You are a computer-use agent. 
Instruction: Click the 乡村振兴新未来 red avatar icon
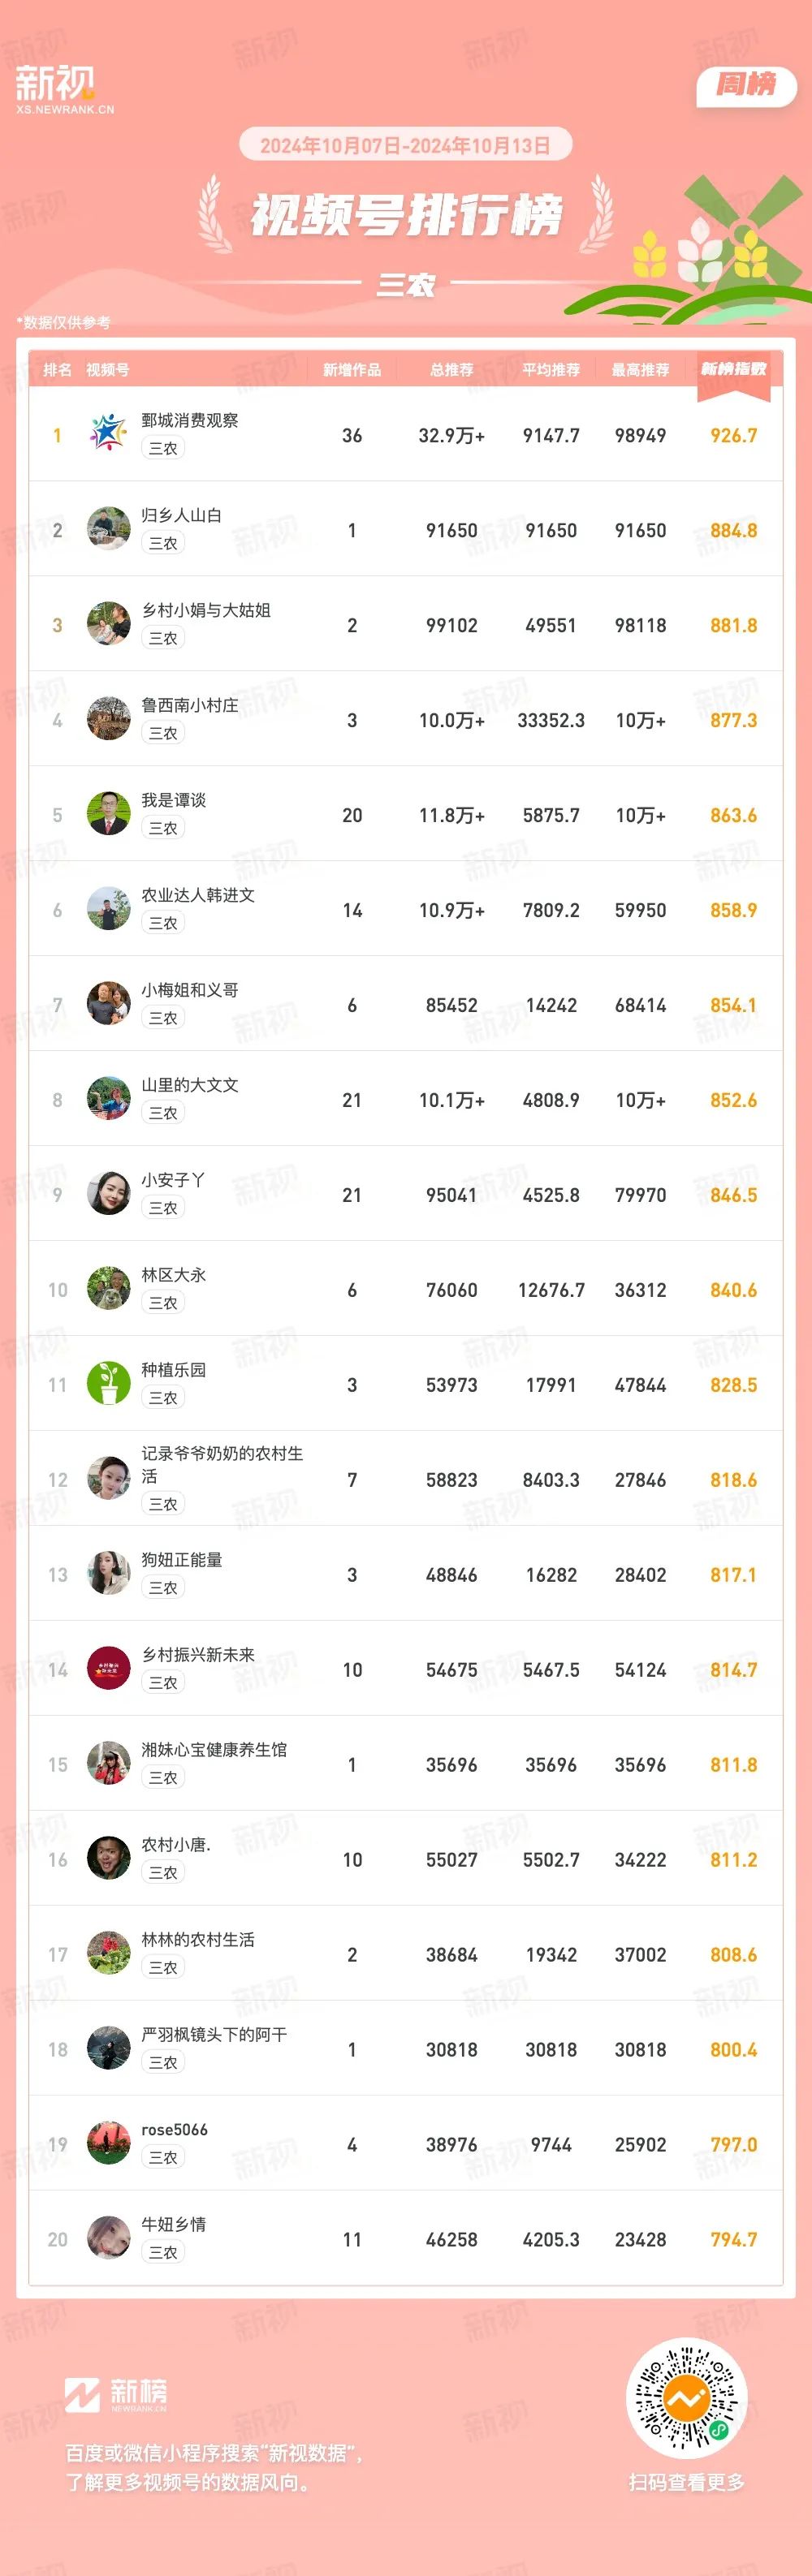tap(108, 1668)
